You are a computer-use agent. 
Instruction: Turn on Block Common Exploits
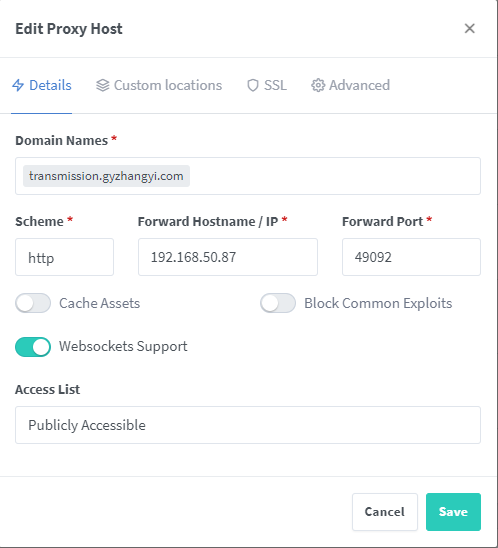[x=278, y=303]
